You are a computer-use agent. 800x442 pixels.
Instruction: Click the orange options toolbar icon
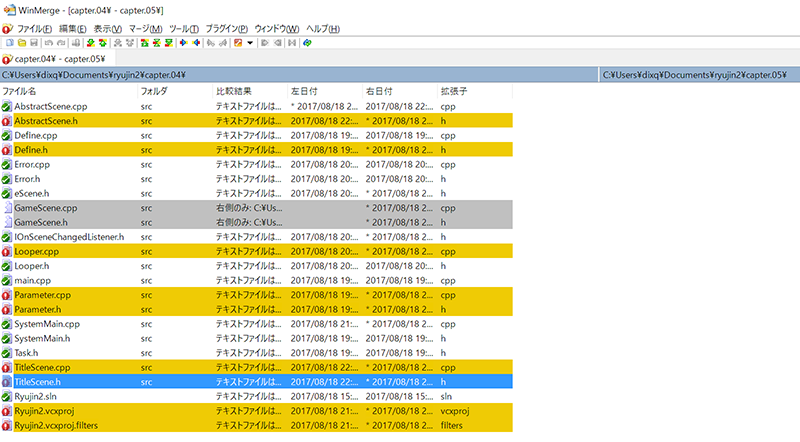238,43
